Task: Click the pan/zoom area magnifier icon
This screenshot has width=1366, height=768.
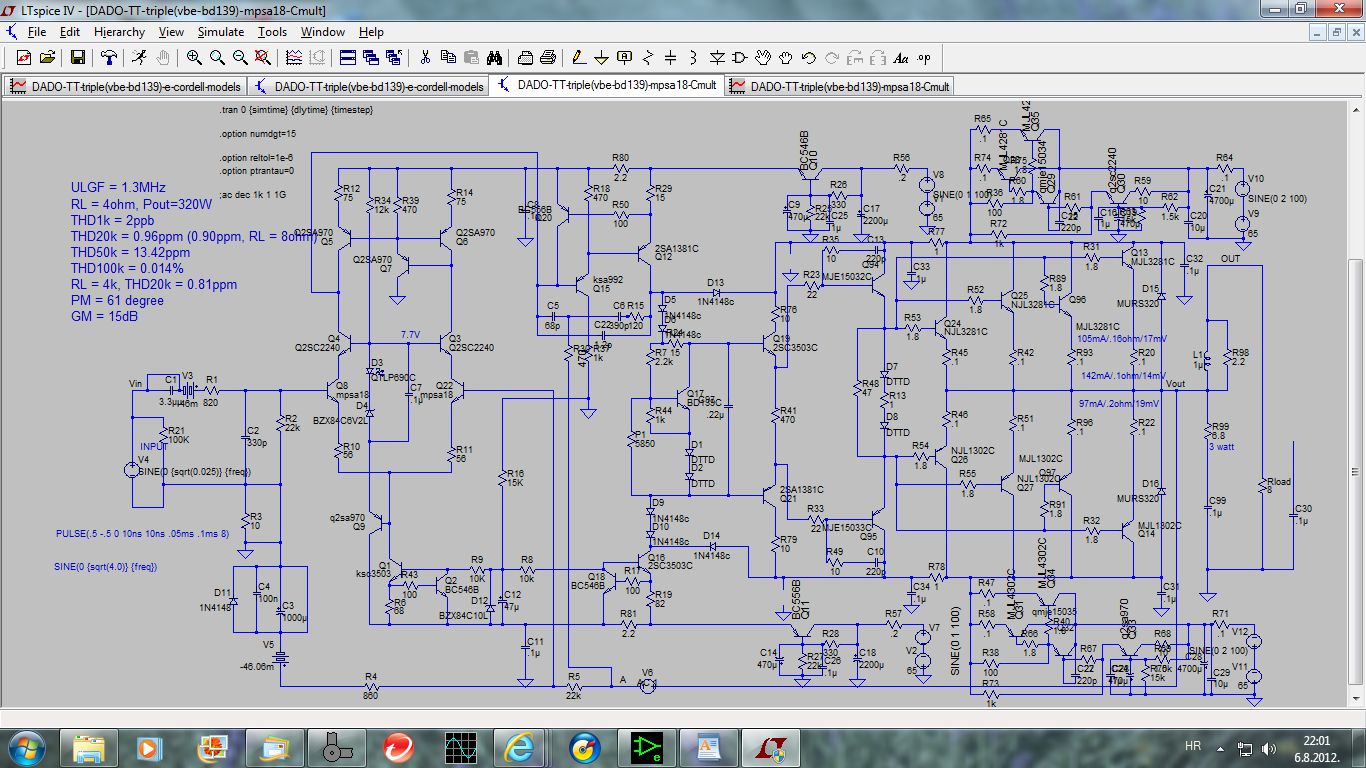Action: (x=217, y=57)
